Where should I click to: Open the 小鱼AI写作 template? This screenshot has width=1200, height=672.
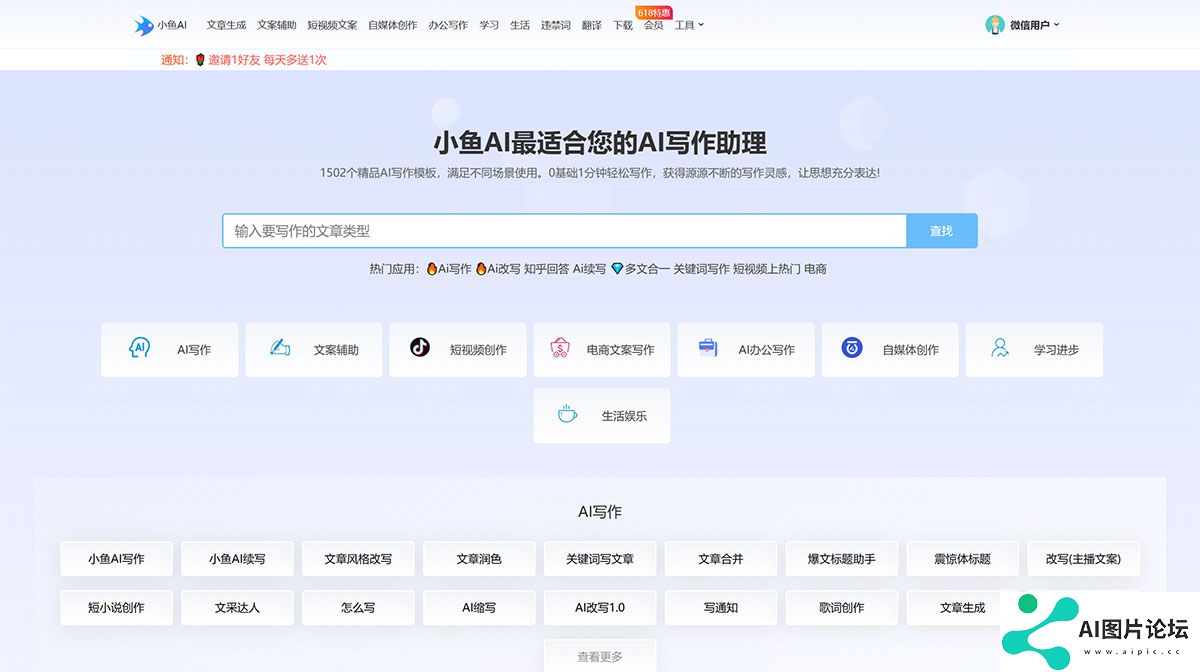116,559
